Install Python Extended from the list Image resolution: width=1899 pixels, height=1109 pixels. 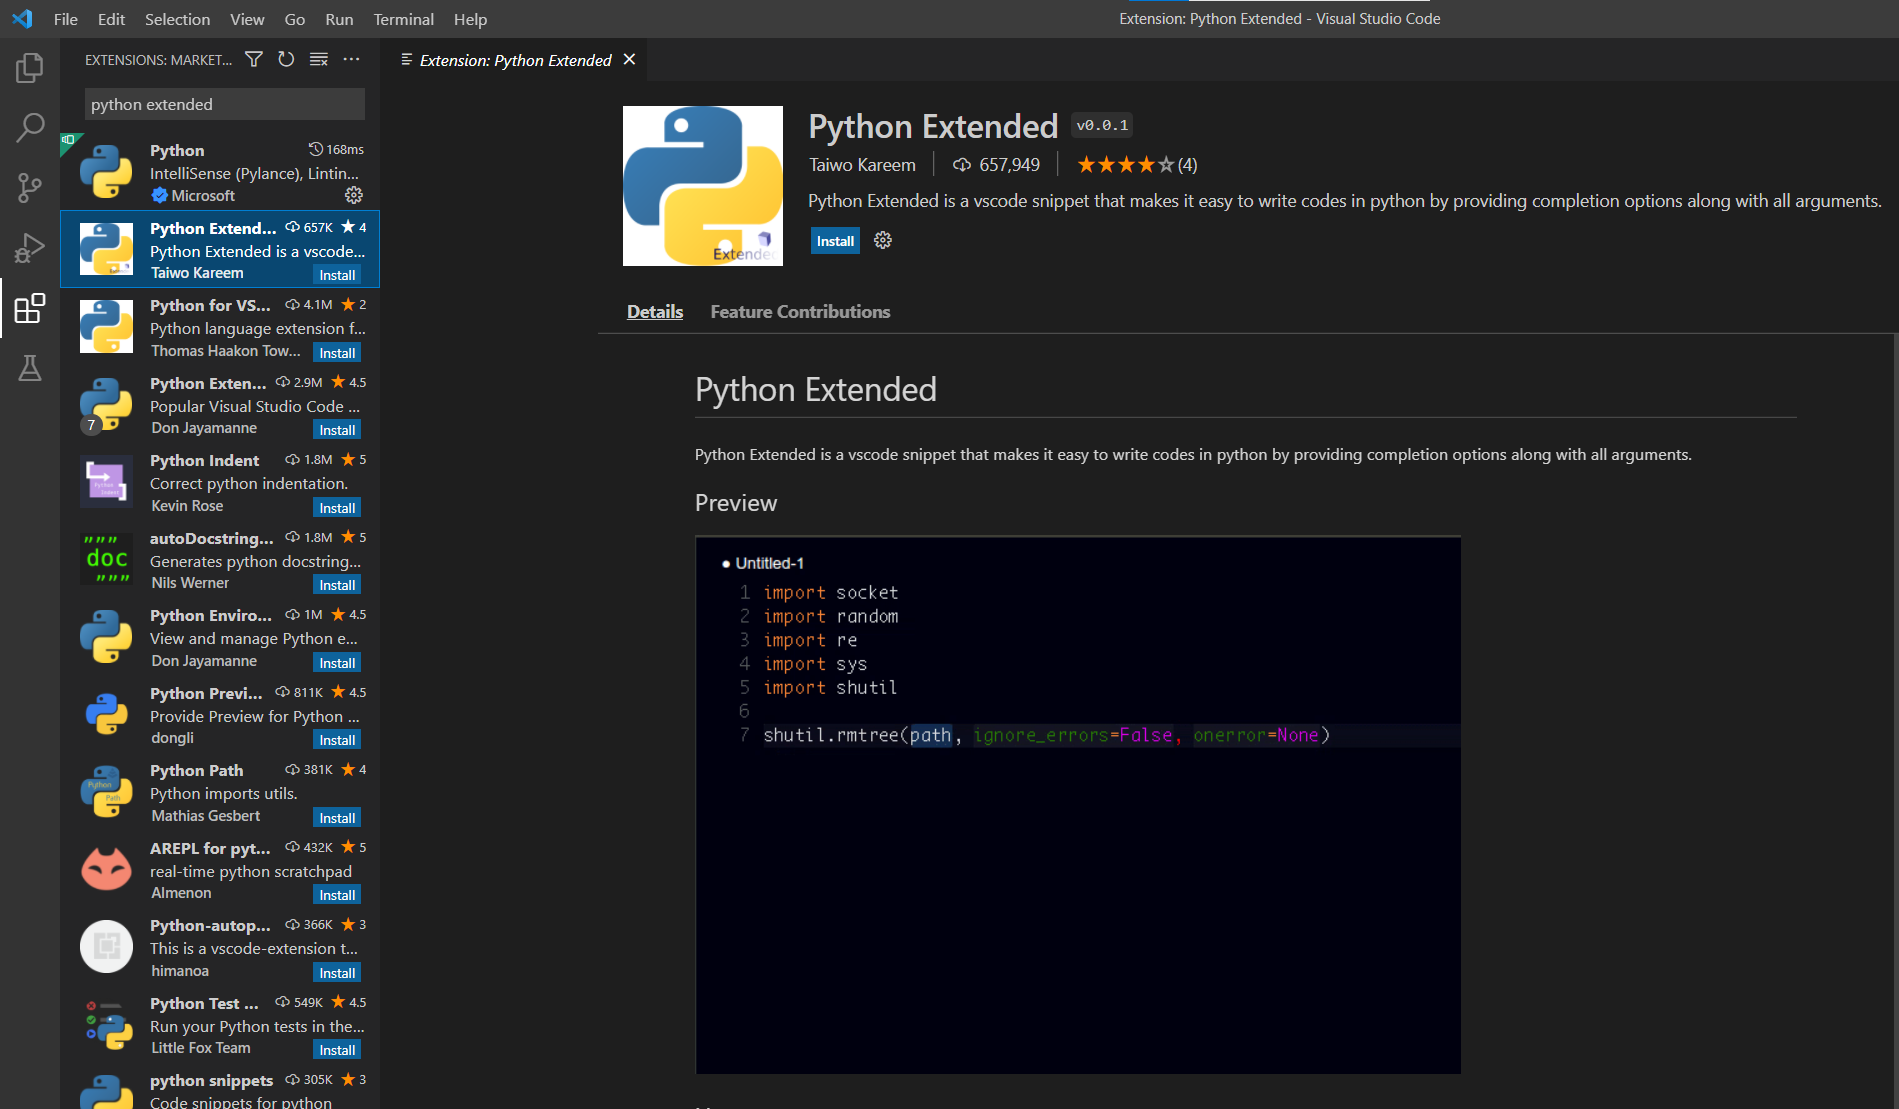pyautogui.click(x=337, y=275)
